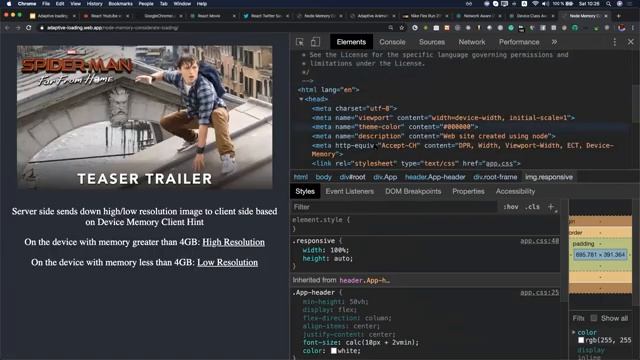Switch to React Twitter browser tab
640x360 pixels.
tap(266, 16)
